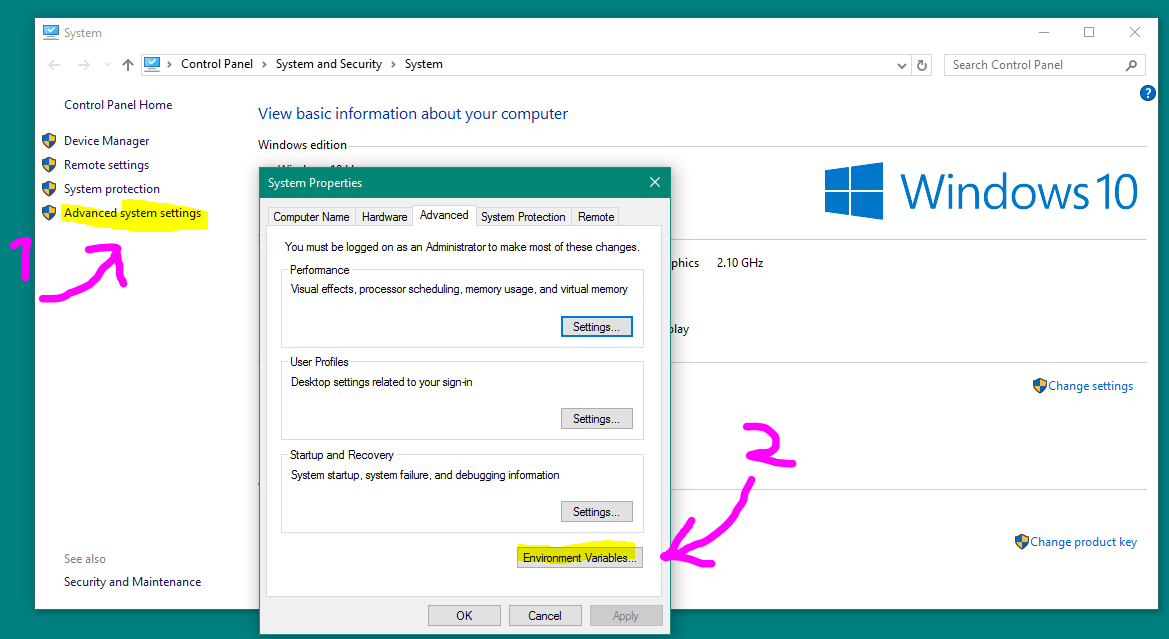This screenshot has height=639, width=1169.
Task: Click System window title icon
Action: [x=50, y=33]
